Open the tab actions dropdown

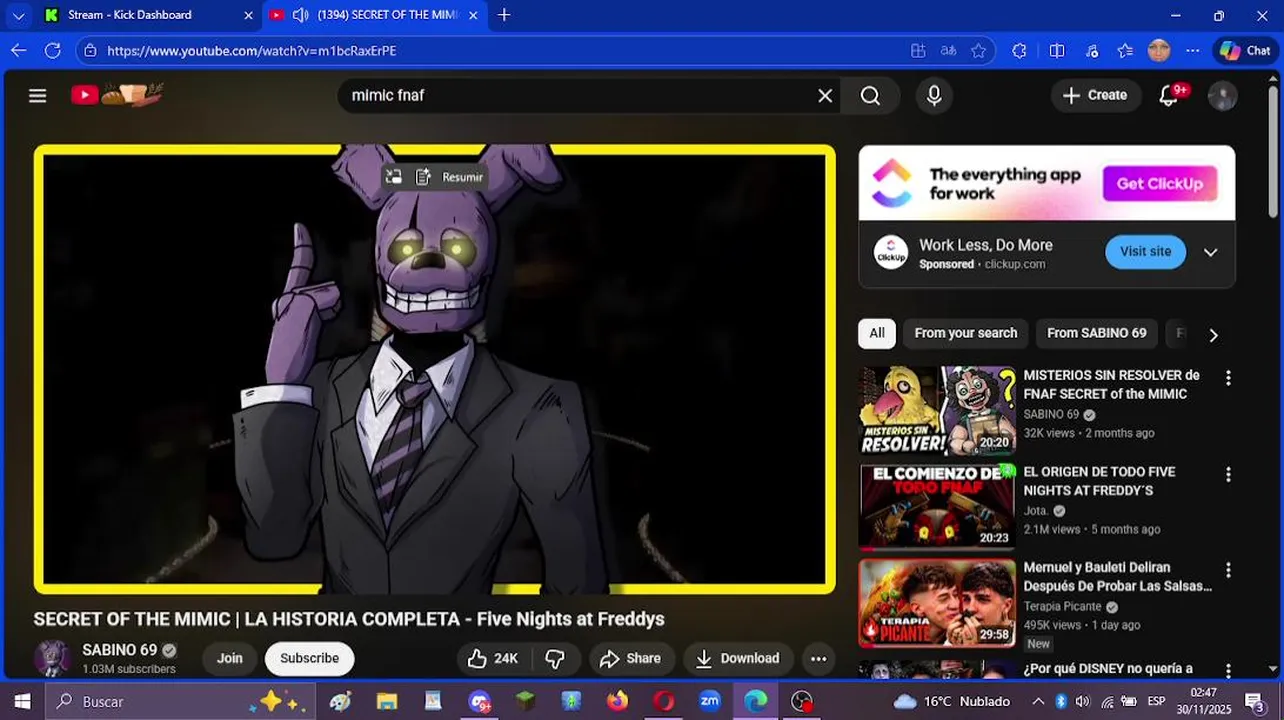pos(18,15)
